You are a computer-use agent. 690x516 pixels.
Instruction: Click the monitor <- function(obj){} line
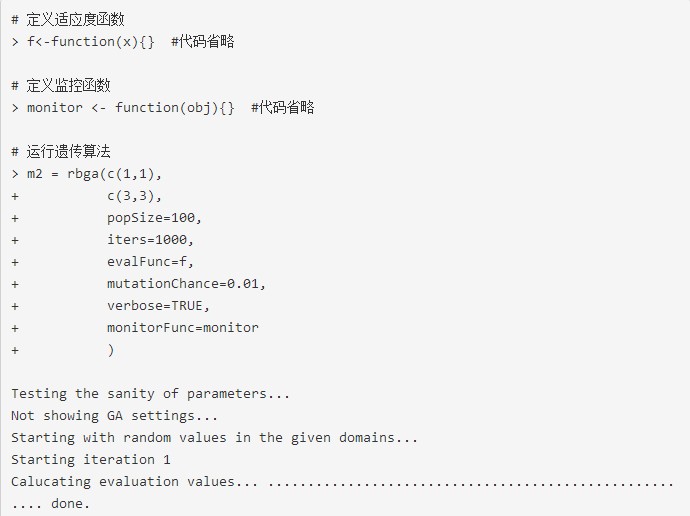pyautogui.click(x=131, y=108)
